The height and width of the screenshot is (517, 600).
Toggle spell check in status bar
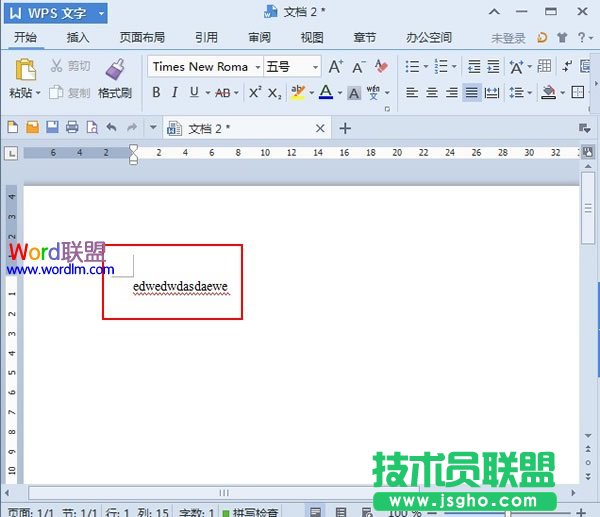pyautogui.click(x=250, y=512)
